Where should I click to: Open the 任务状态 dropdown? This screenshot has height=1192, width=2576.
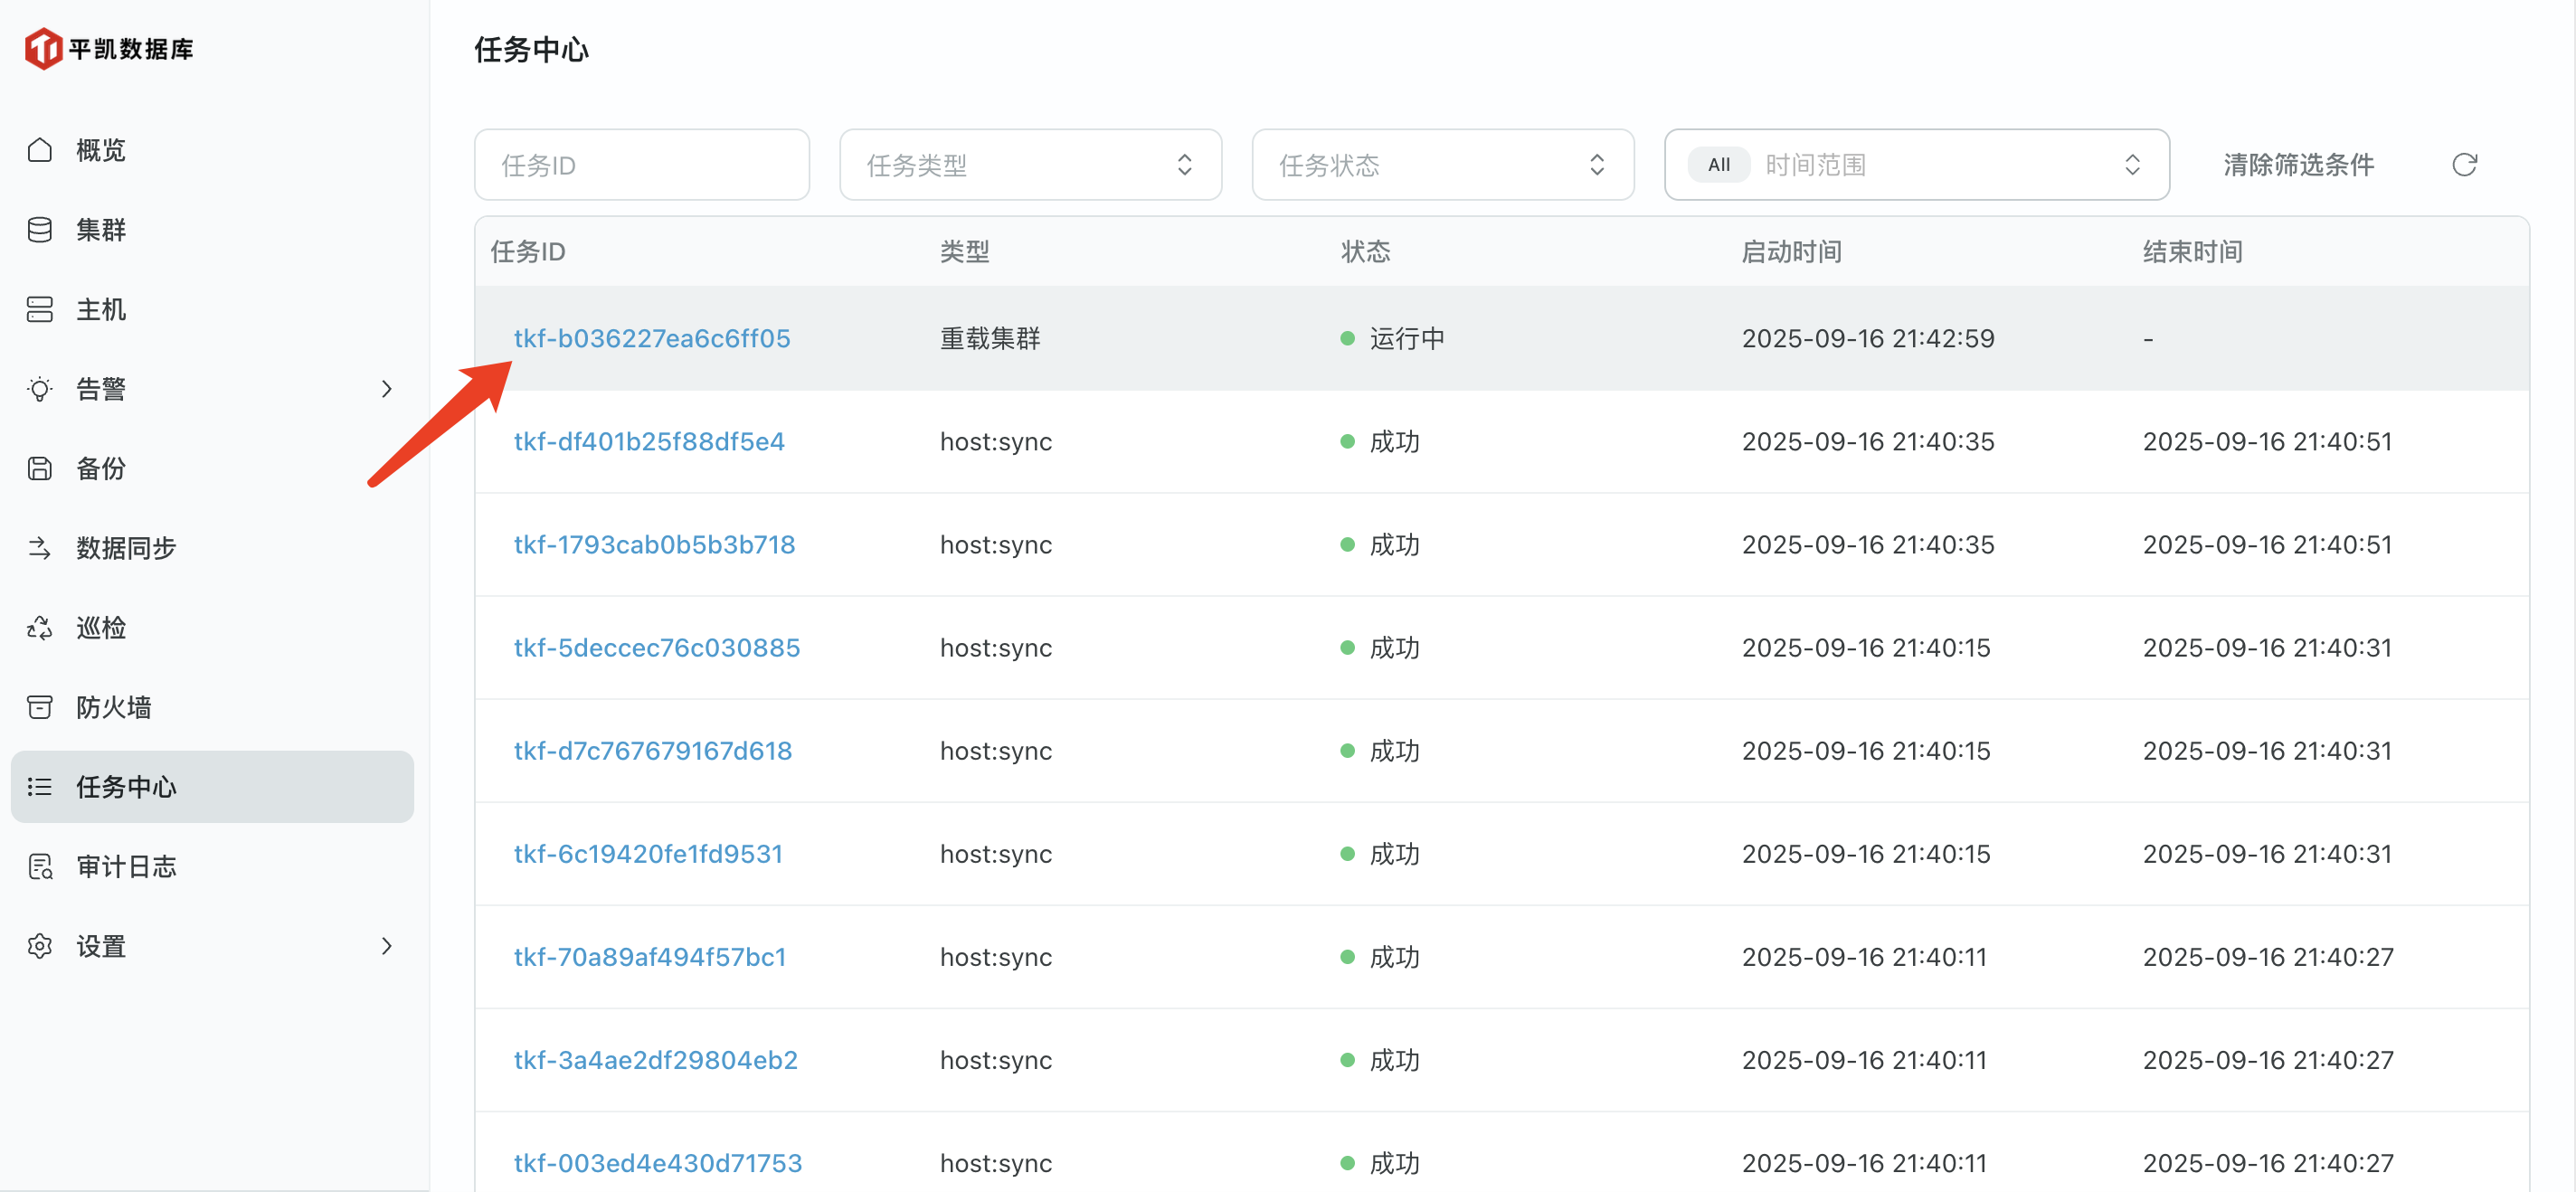point(1442,165)
